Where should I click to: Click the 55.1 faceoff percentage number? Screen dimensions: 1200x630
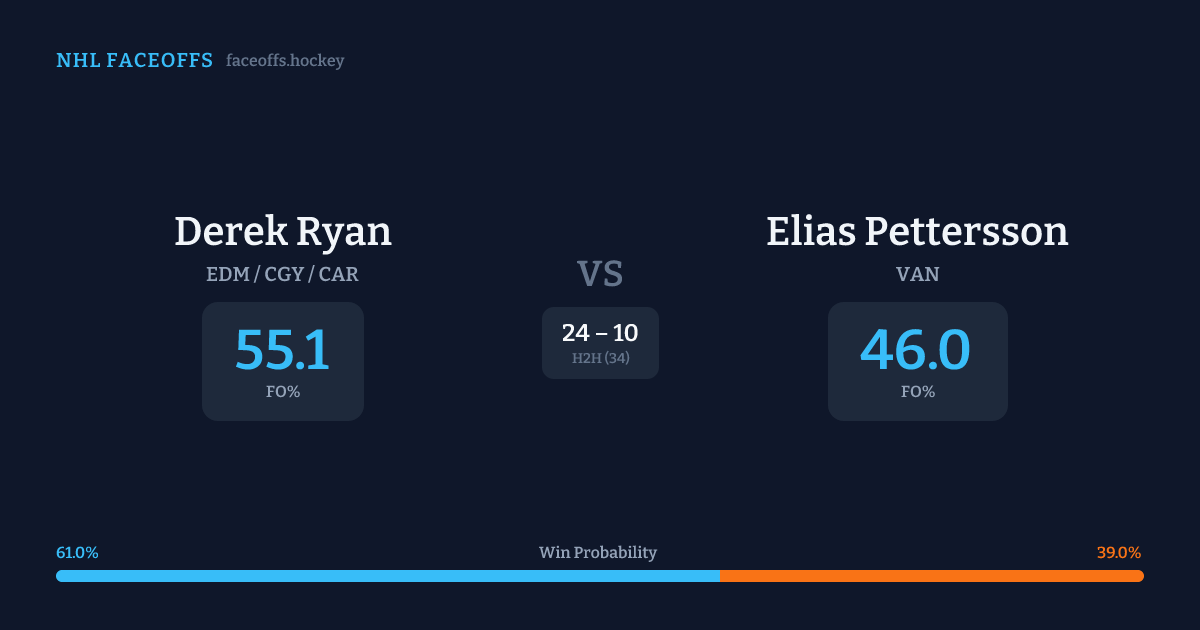(283, 350)
